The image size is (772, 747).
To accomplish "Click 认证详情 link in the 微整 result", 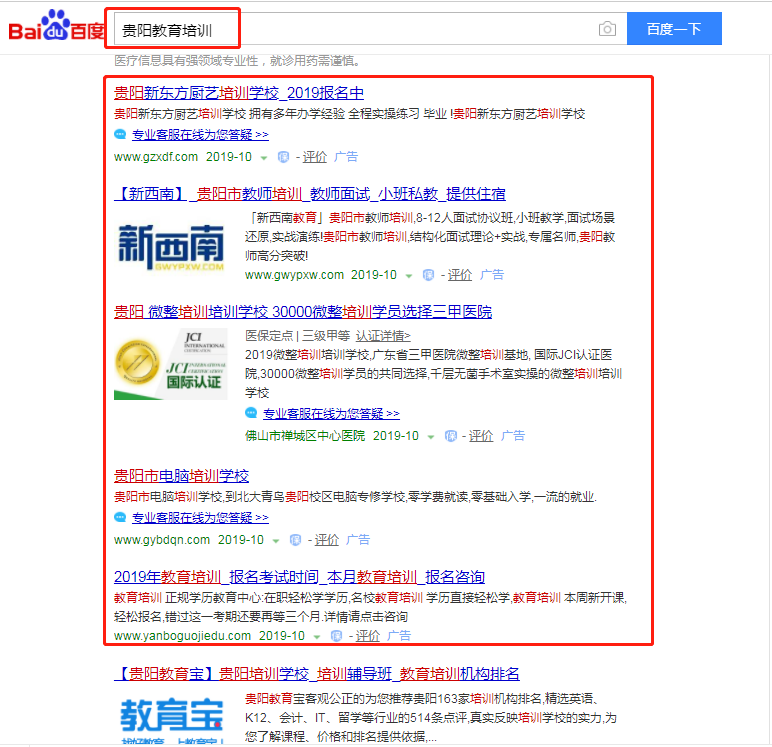I will (x=382, y=336).
